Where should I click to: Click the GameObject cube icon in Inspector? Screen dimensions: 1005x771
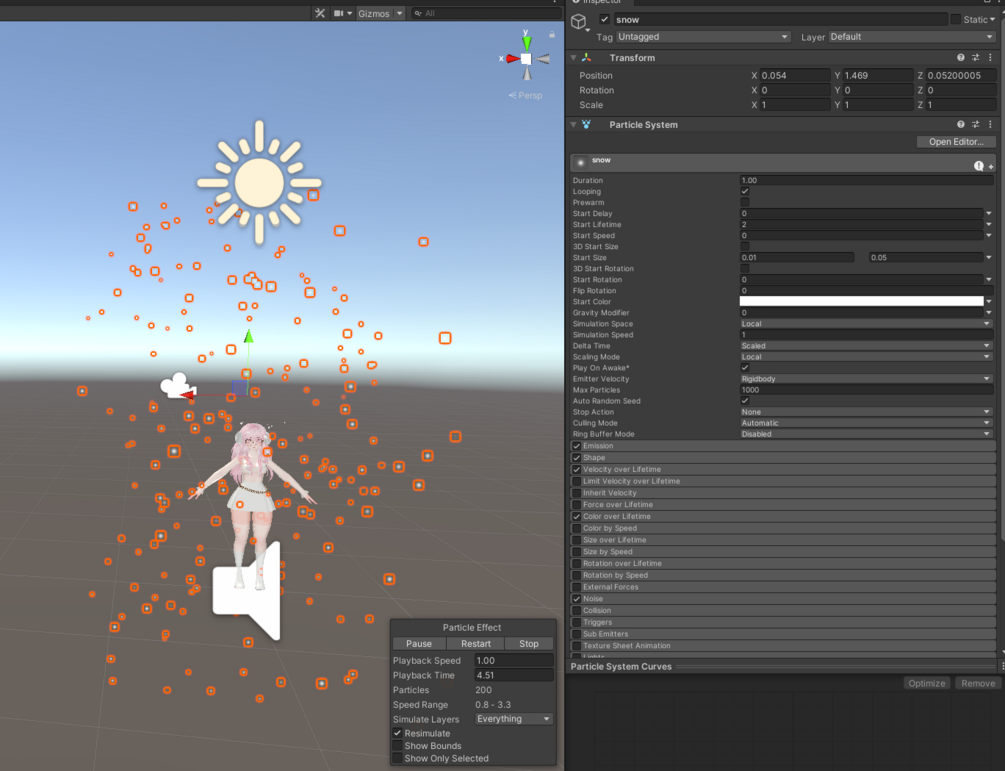pyautogui.click(x=579, y=22)
